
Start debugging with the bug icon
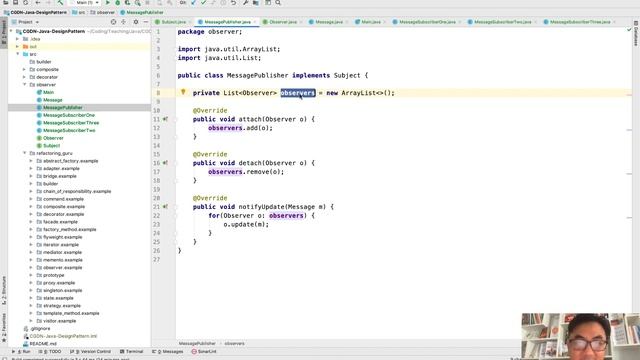tap(118, 3)
